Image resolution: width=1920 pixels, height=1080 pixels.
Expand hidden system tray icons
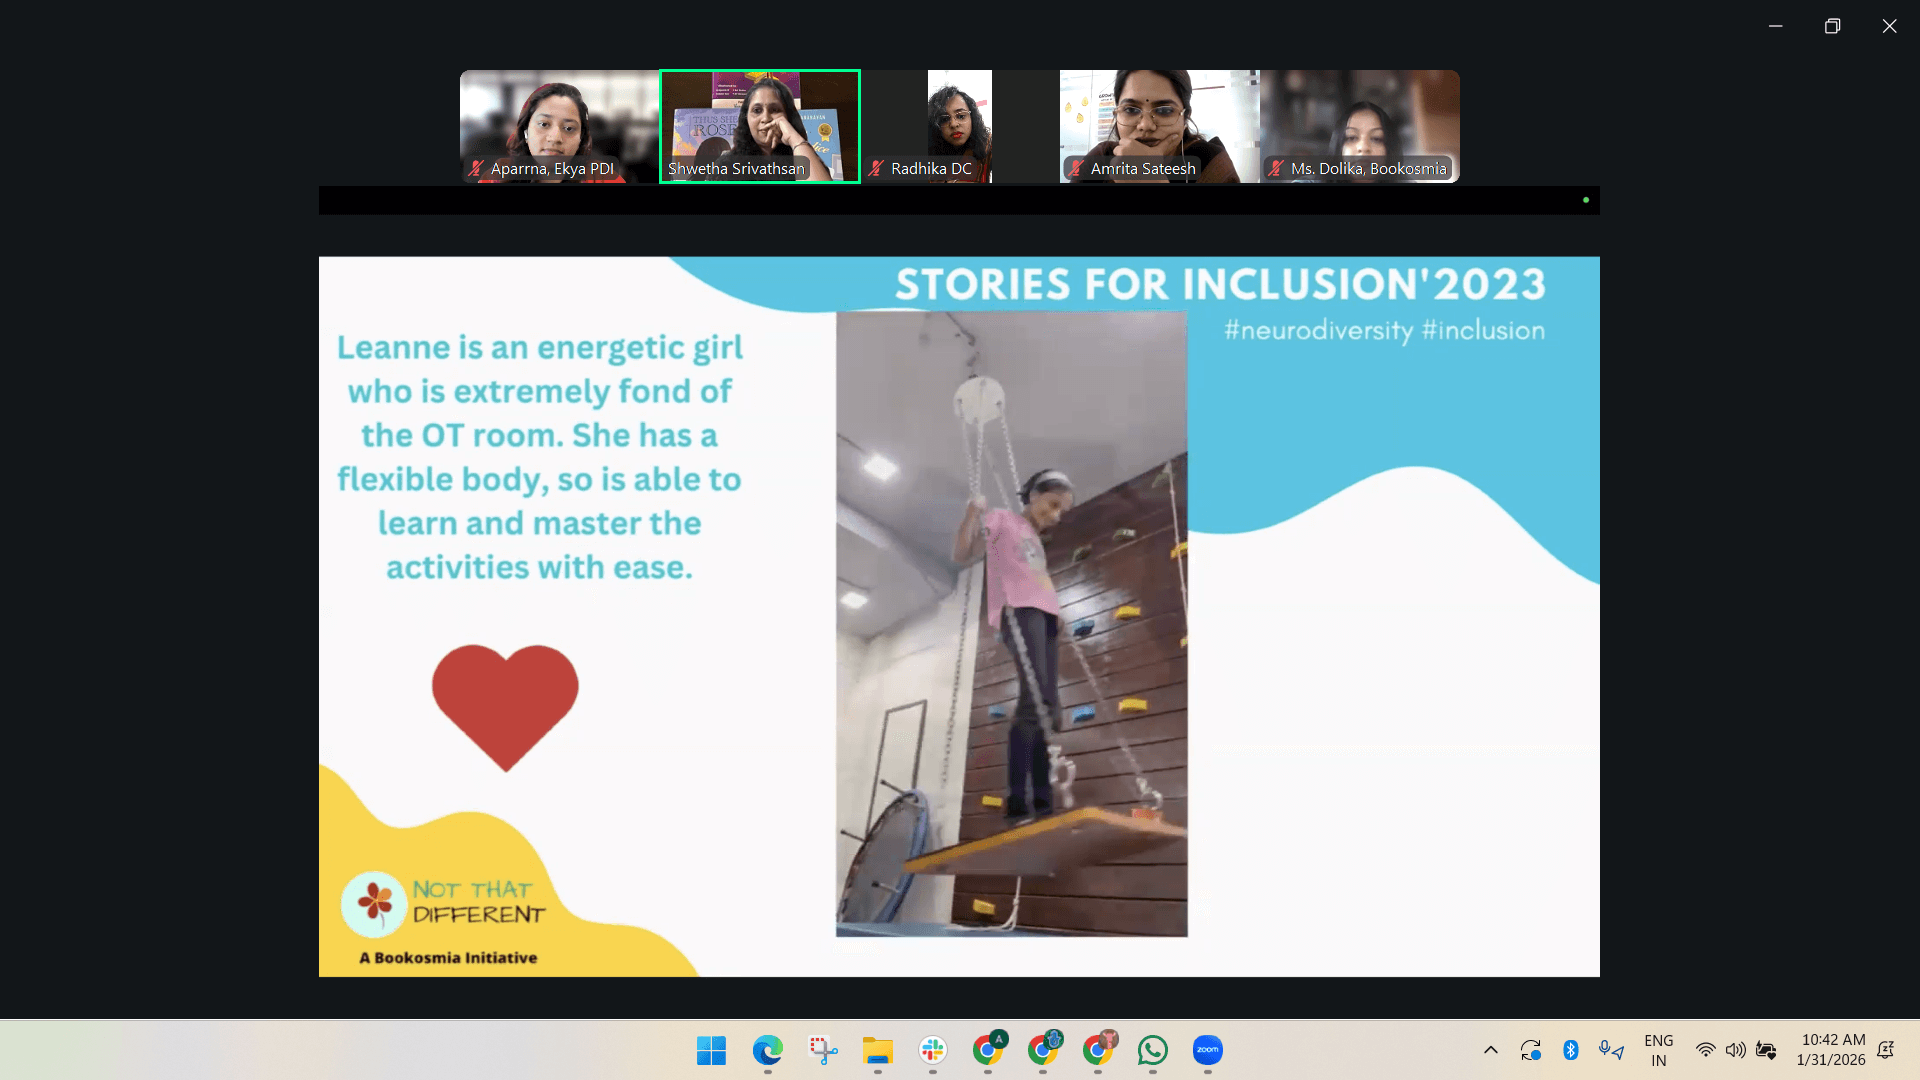(1490, 1050)
